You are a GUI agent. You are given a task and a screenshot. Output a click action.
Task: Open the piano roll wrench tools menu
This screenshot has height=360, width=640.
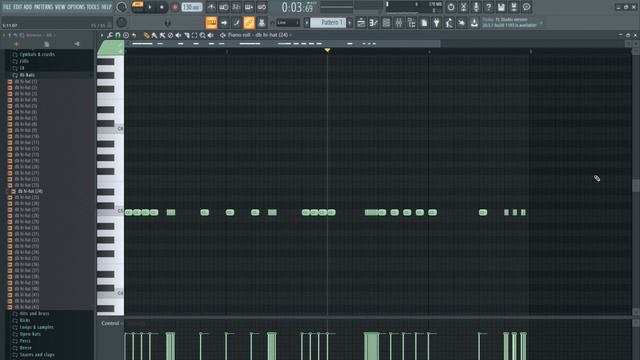point(110,36)
